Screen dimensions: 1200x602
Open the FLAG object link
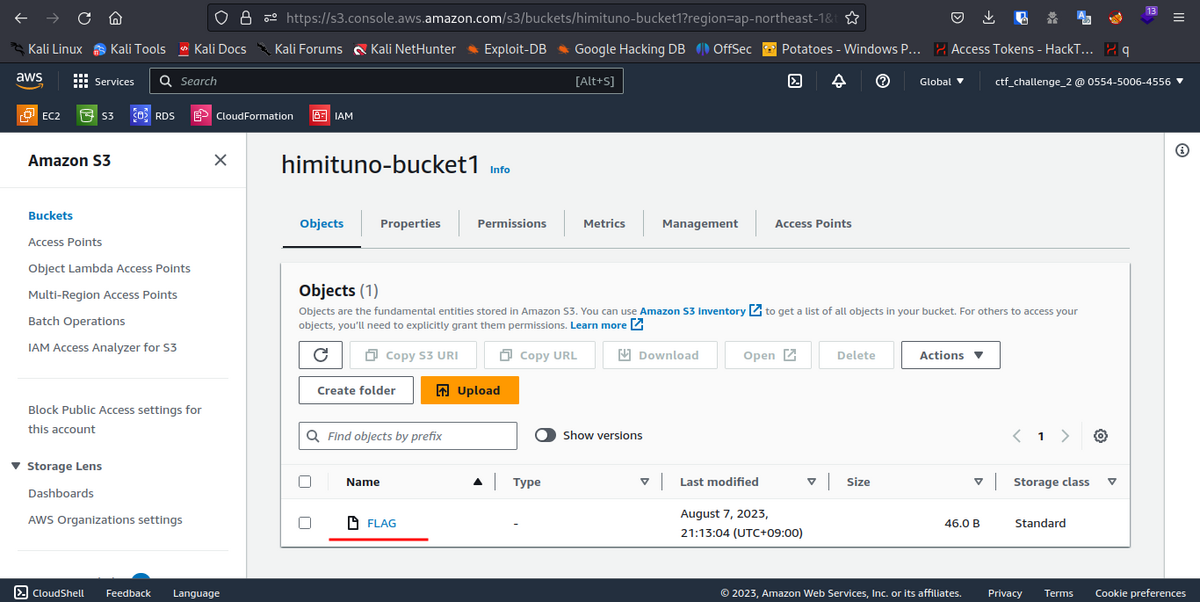382,523
